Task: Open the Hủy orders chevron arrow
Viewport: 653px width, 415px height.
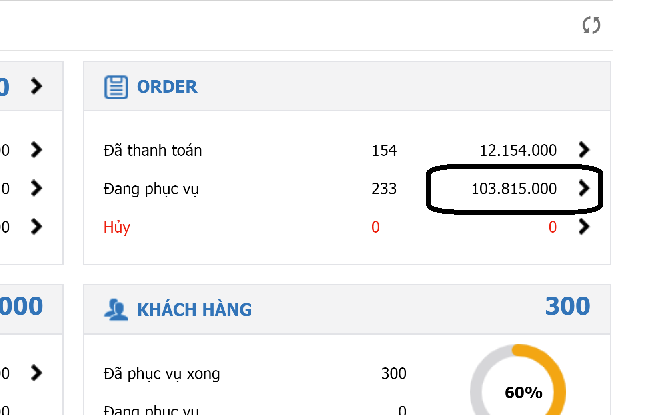Action: tap(584, 226)
